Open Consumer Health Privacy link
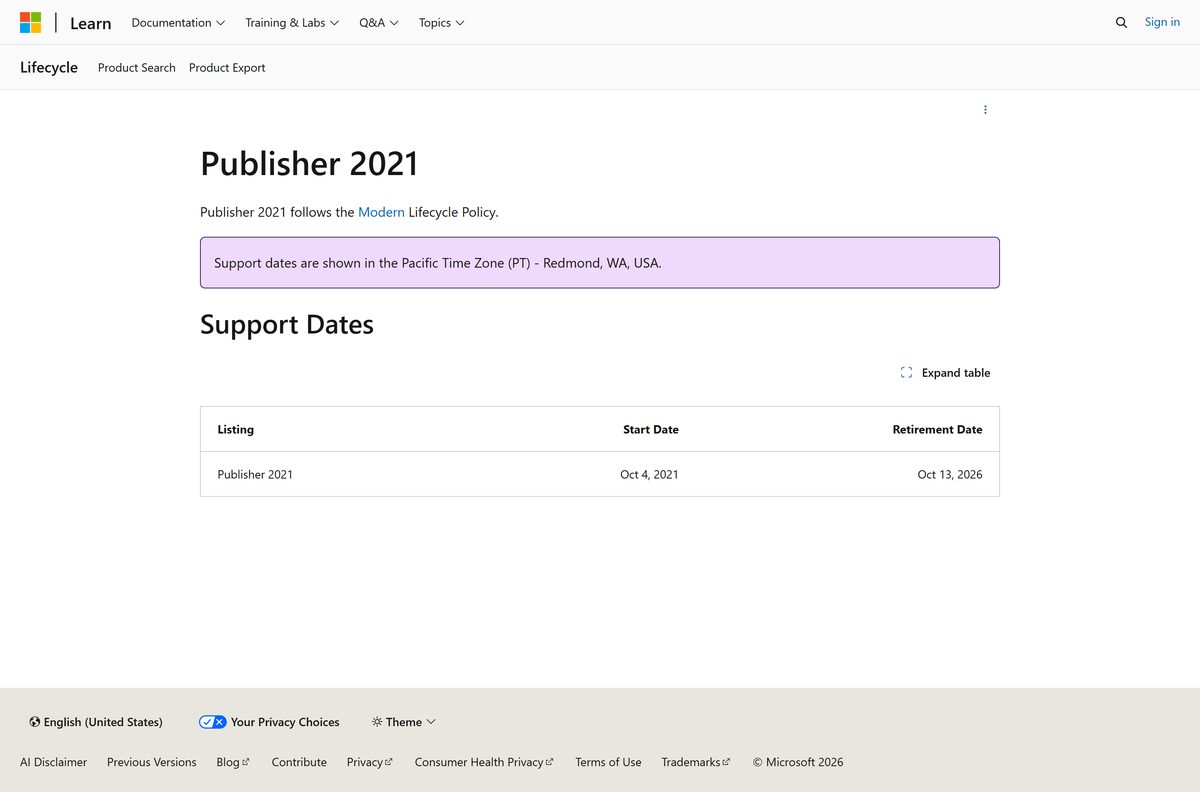 [x=484, y=762]
